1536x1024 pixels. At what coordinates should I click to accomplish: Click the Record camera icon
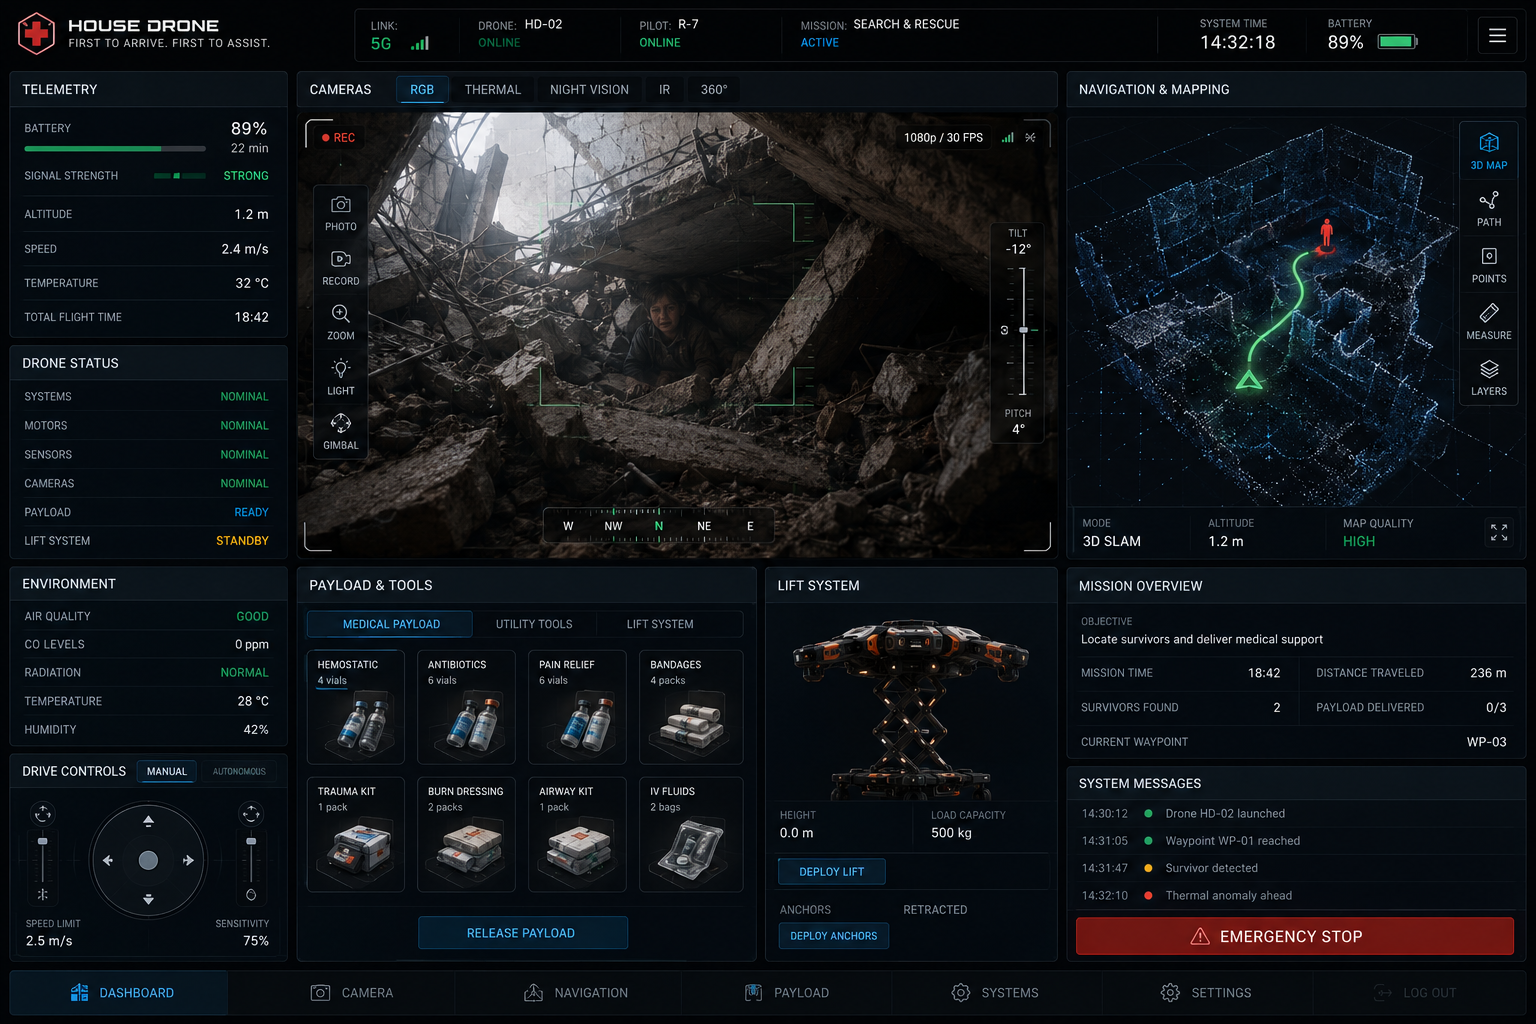click(x=341, y=259)
